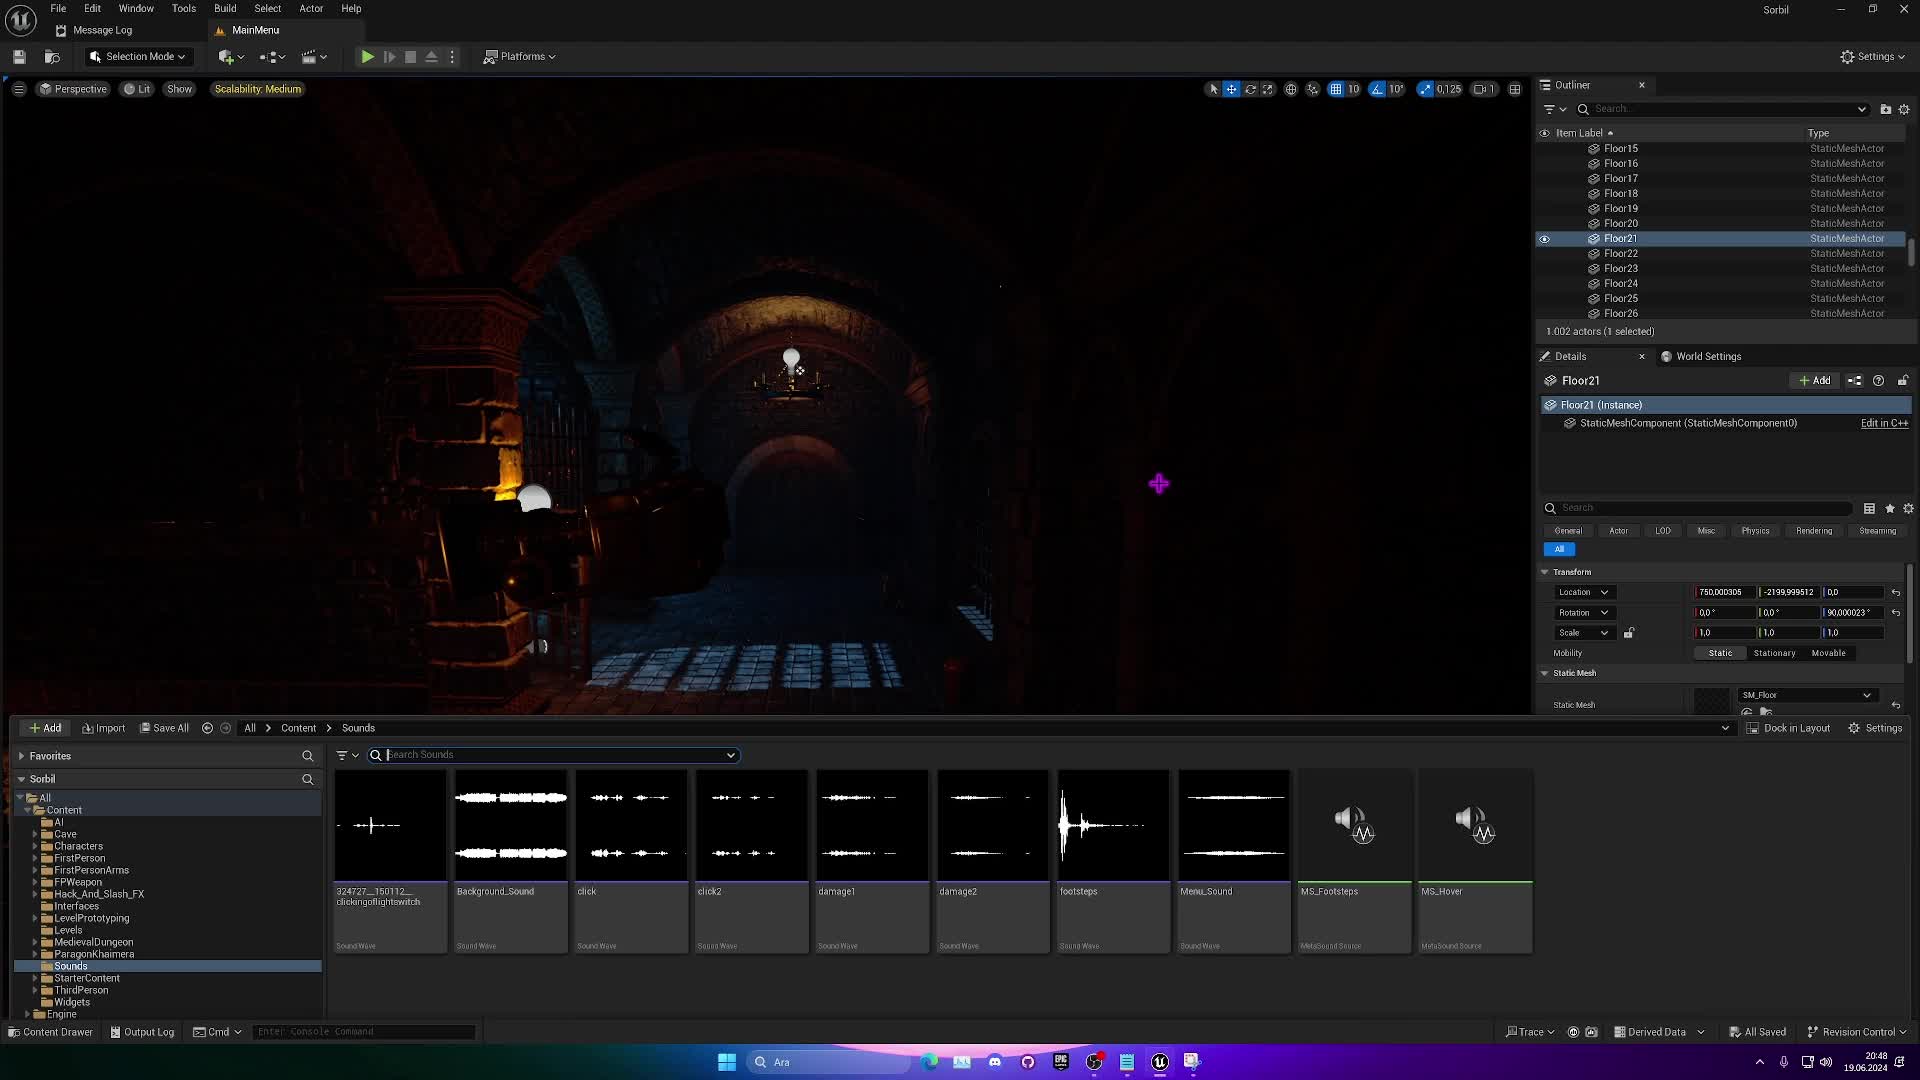Viewport: 1920px width, 1080px height.
Task: Set Mobility to Movable
Action: [1828, 653]
